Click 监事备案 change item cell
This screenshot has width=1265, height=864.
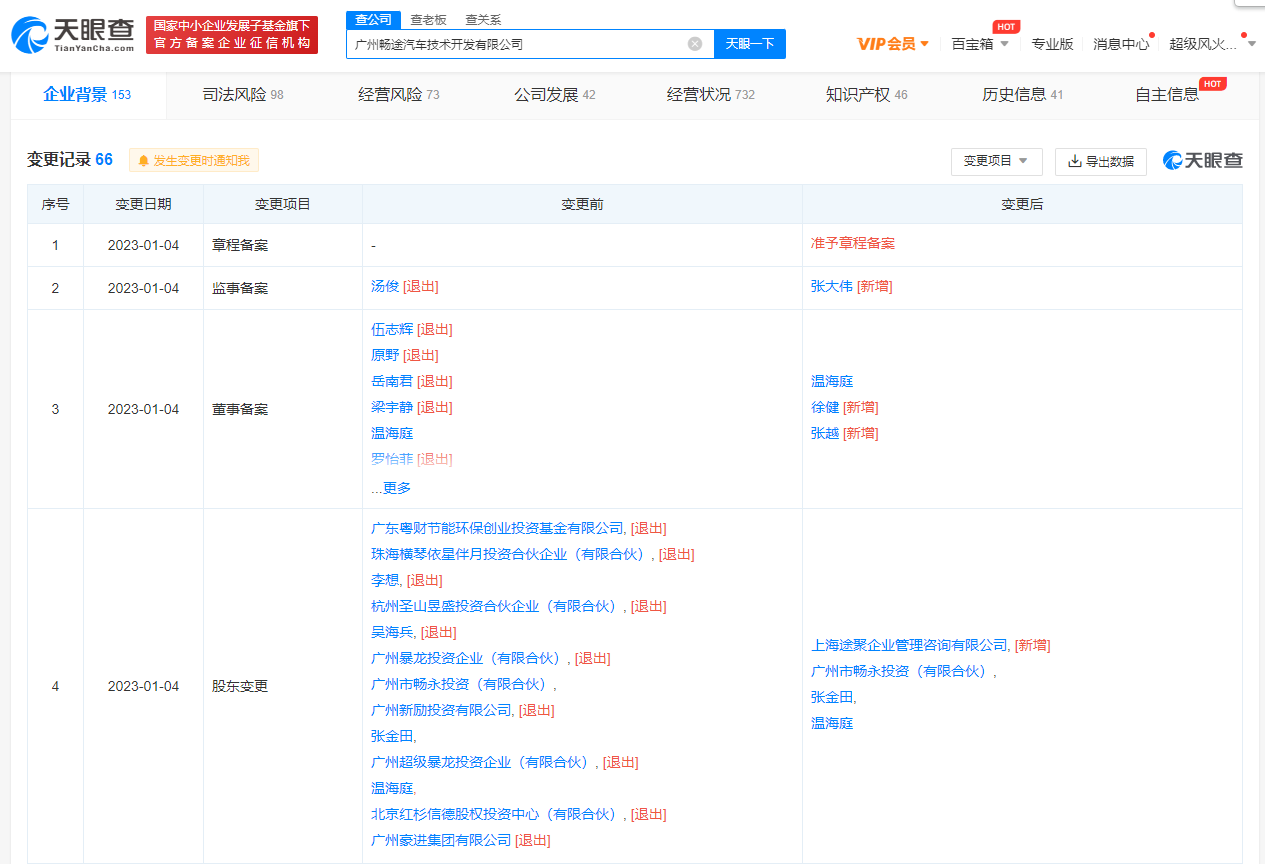282,288
